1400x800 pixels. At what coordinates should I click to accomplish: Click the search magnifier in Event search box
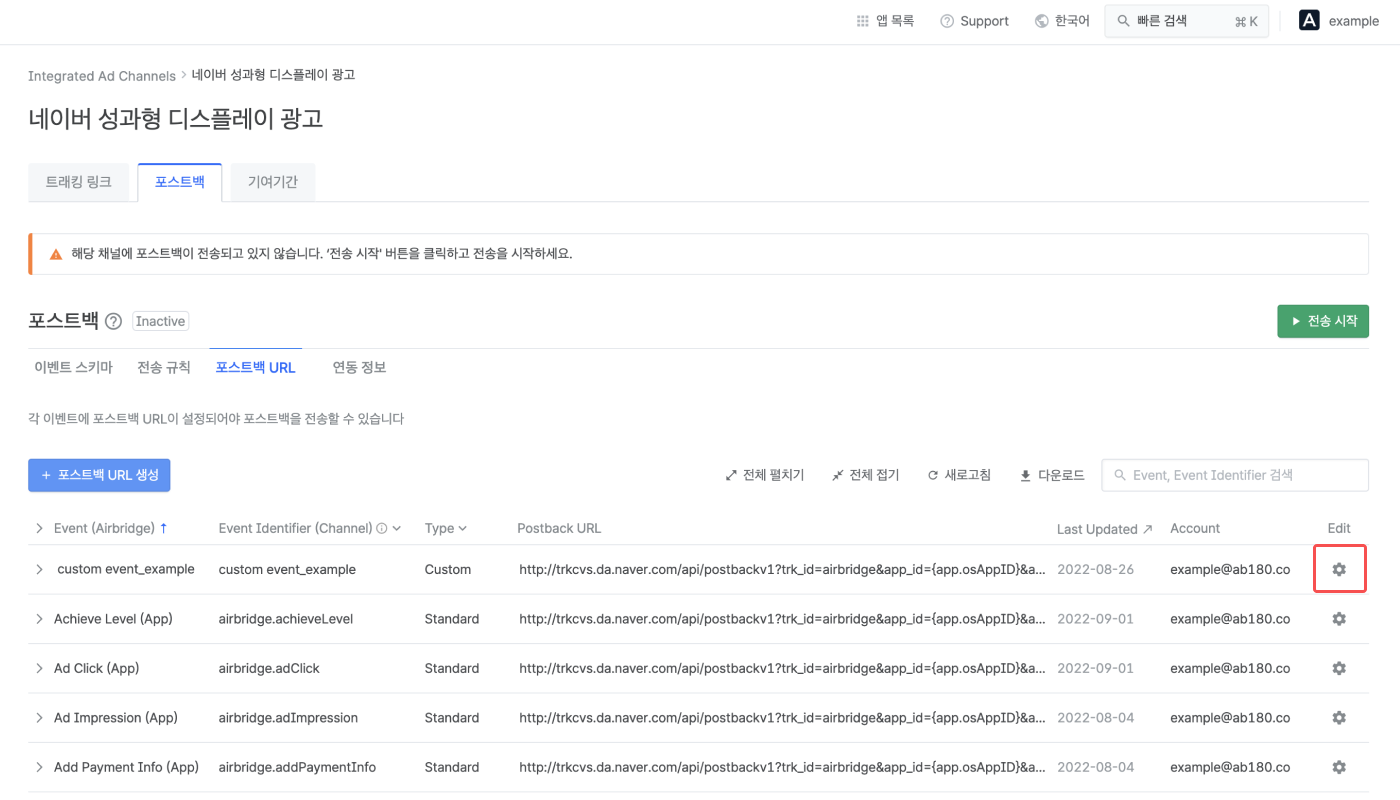[1120, 475]
